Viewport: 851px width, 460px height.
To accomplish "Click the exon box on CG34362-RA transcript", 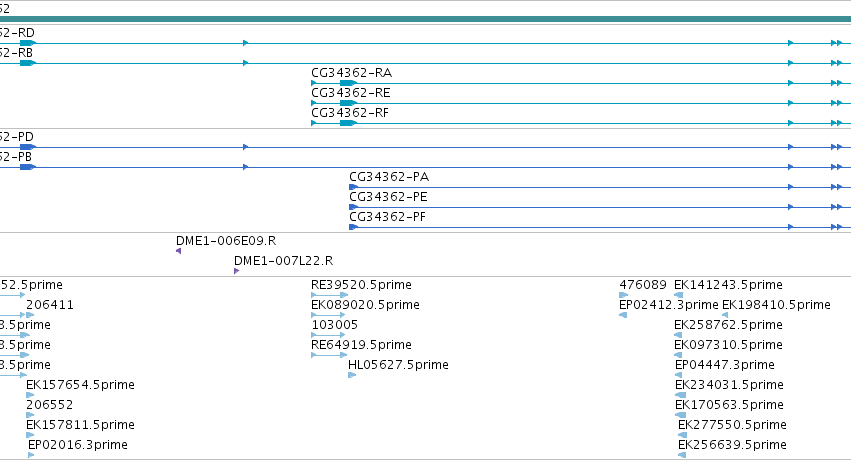I will pos(348,83).
